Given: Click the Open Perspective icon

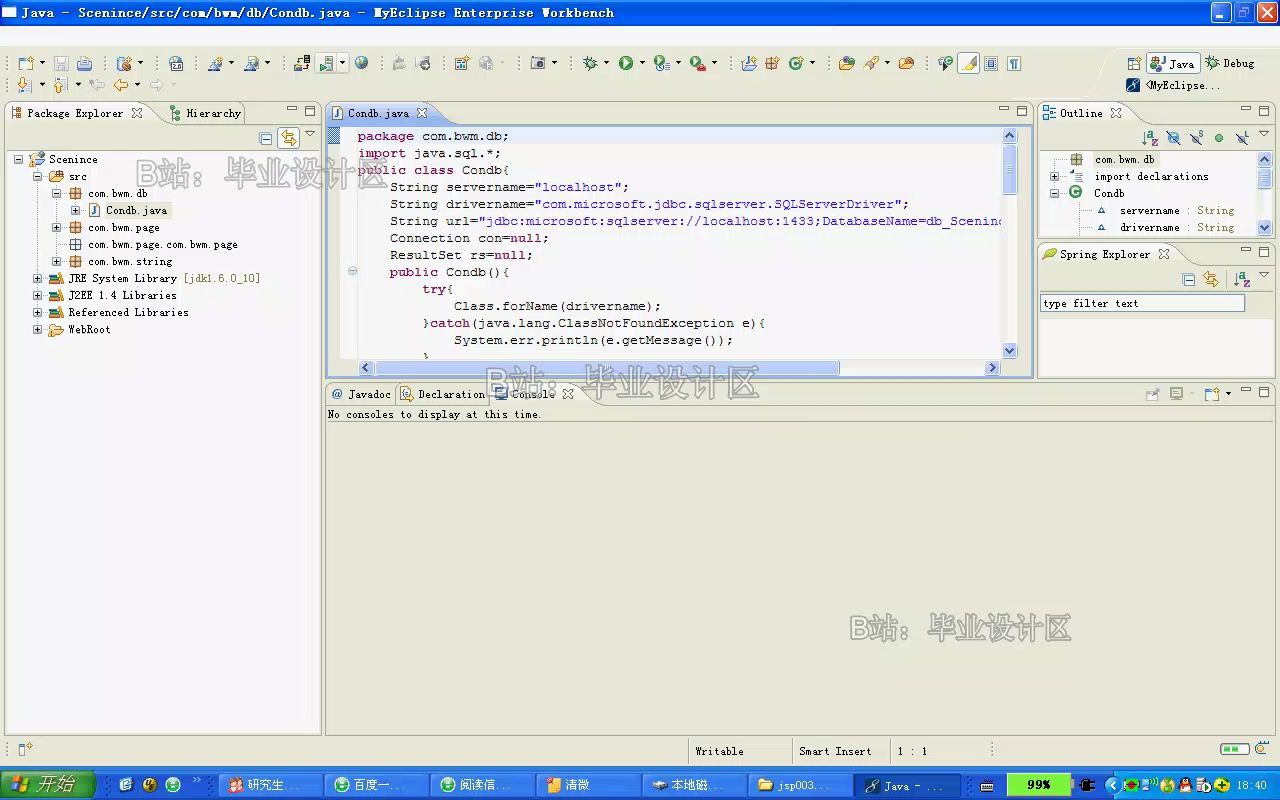Looking at the screenshot, I should pos(1134,63).
